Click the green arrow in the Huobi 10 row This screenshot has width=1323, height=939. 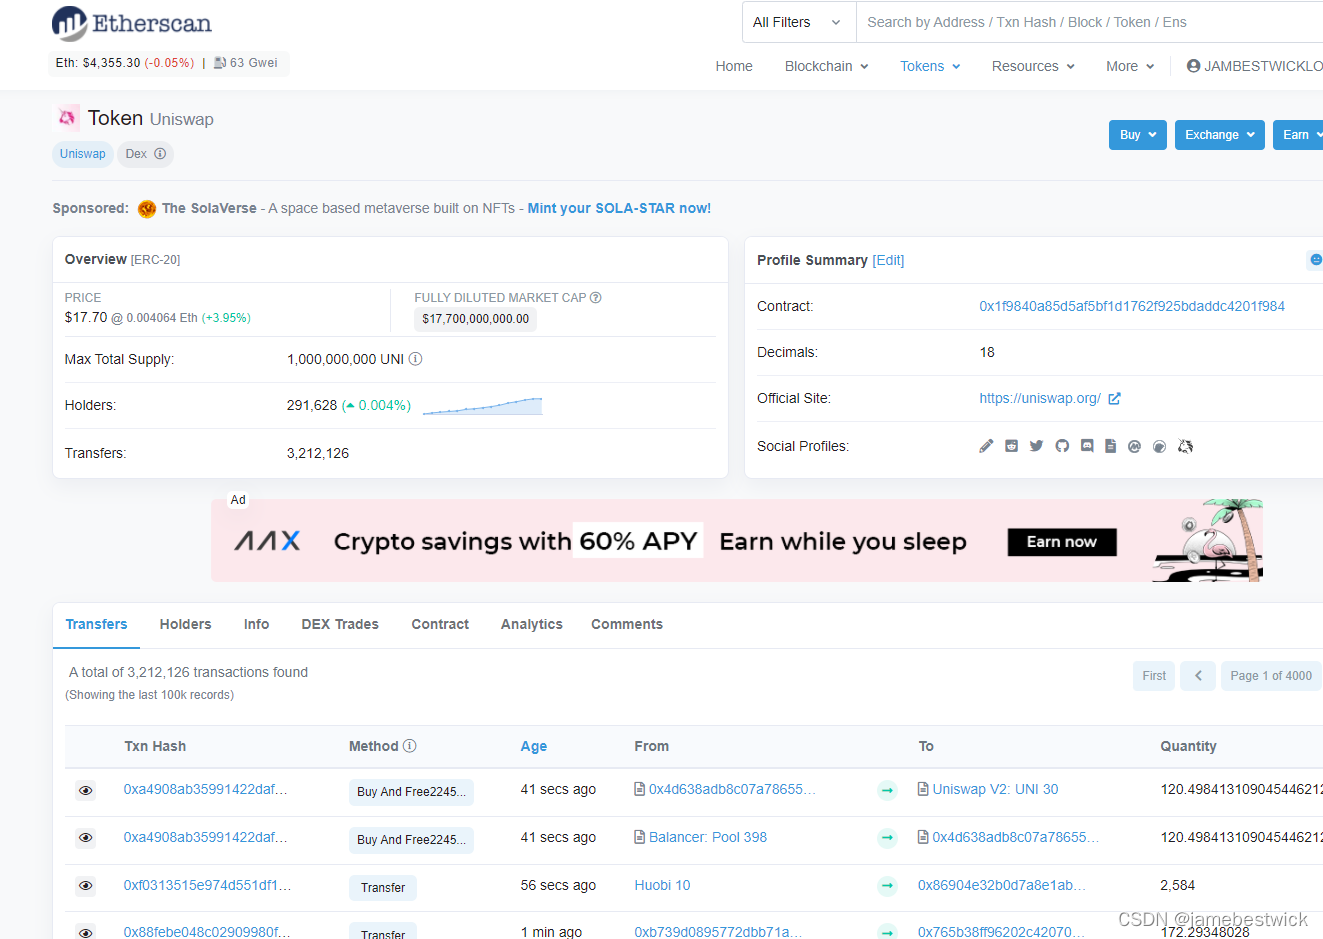tap(887, 886)
